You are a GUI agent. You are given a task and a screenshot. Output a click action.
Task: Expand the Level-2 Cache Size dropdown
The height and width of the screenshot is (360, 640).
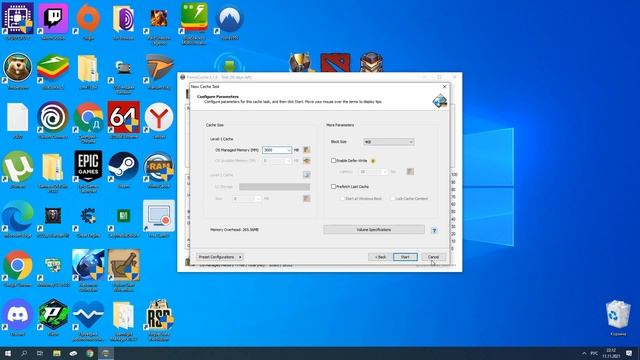click(258, 198)
